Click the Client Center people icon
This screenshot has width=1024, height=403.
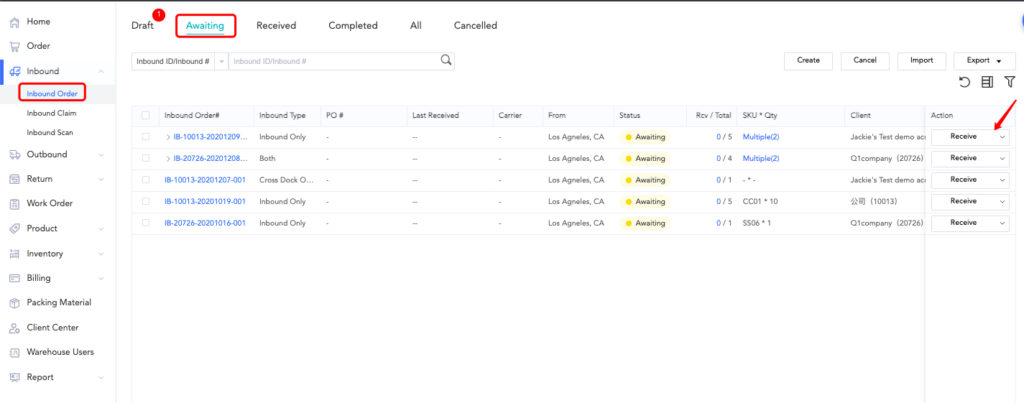(x=14, y=328)
